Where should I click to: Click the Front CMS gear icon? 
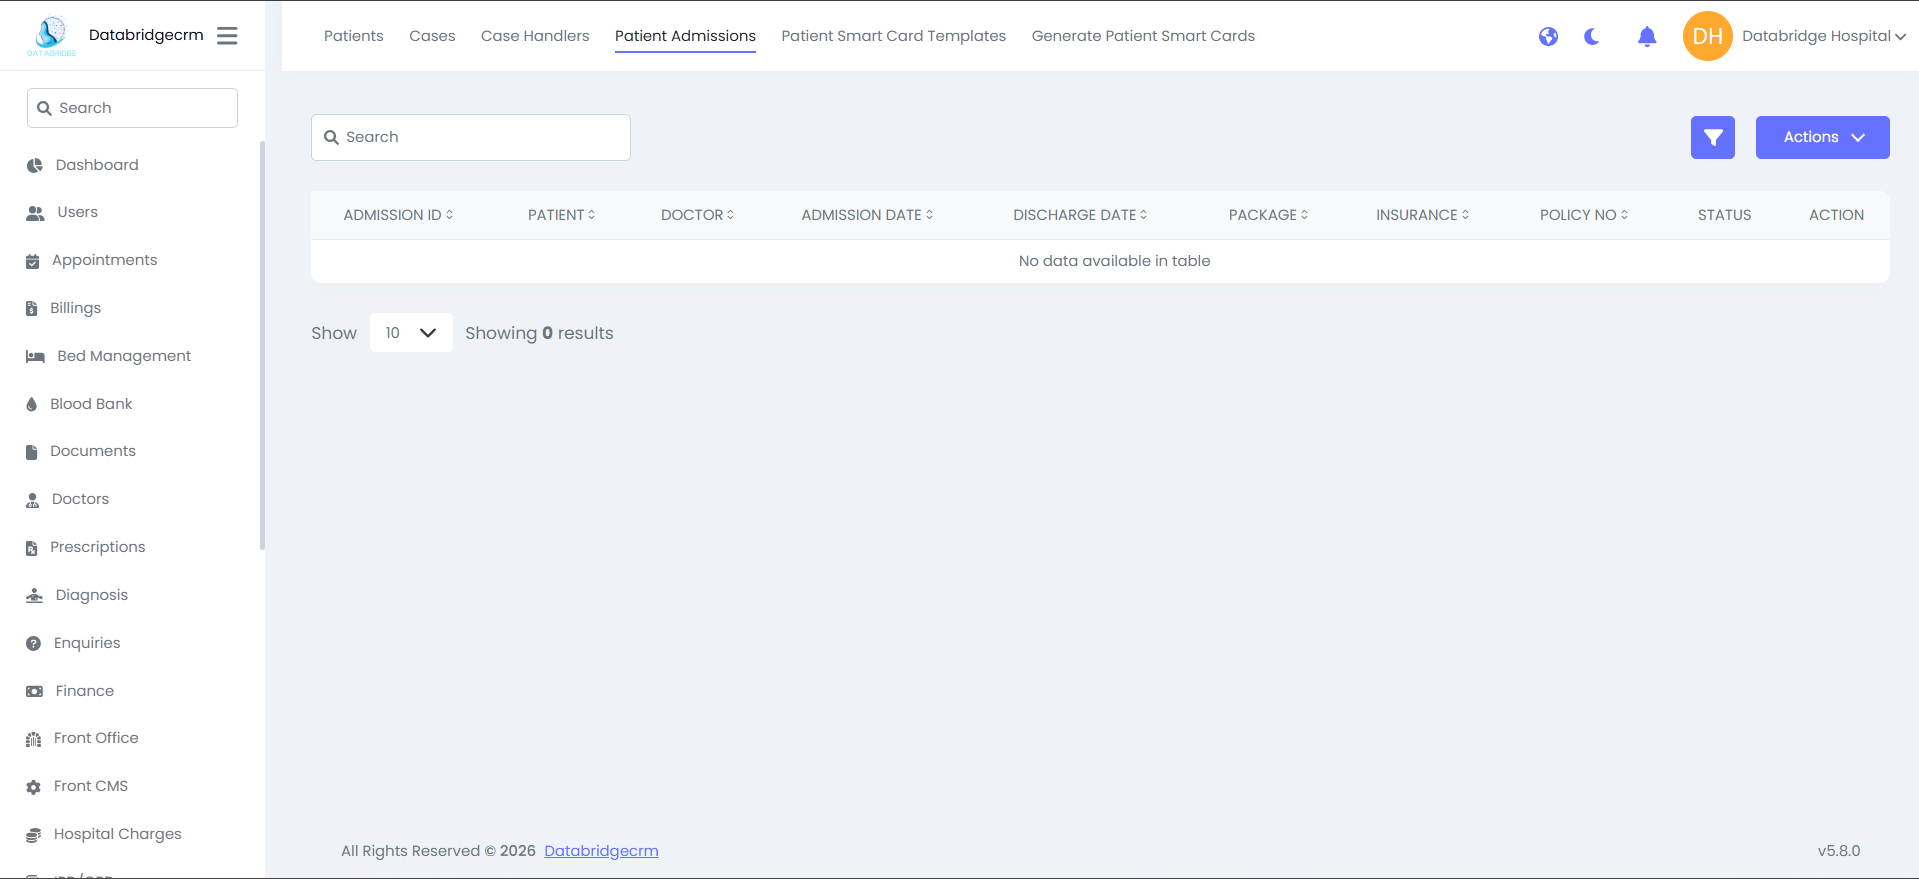pyautogui.click(x=34, y=787)
